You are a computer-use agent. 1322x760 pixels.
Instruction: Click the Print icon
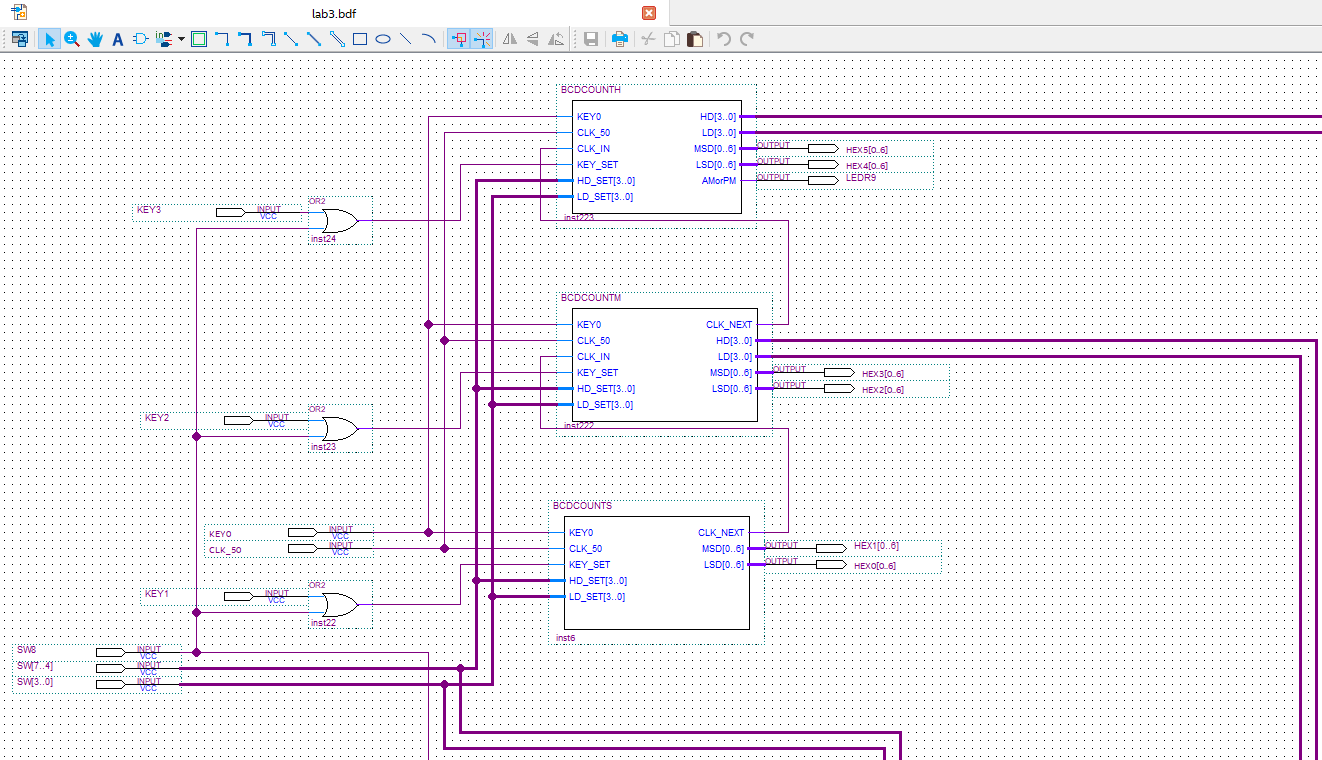(620, 39)
